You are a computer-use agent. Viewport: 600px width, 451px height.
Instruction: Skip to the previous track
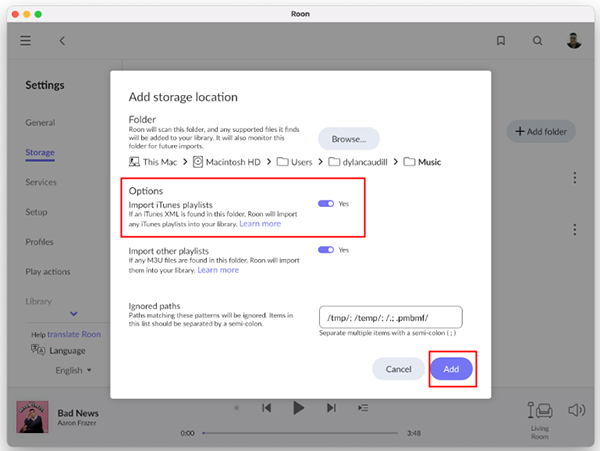pyautogui.click(x=266, y=408)
